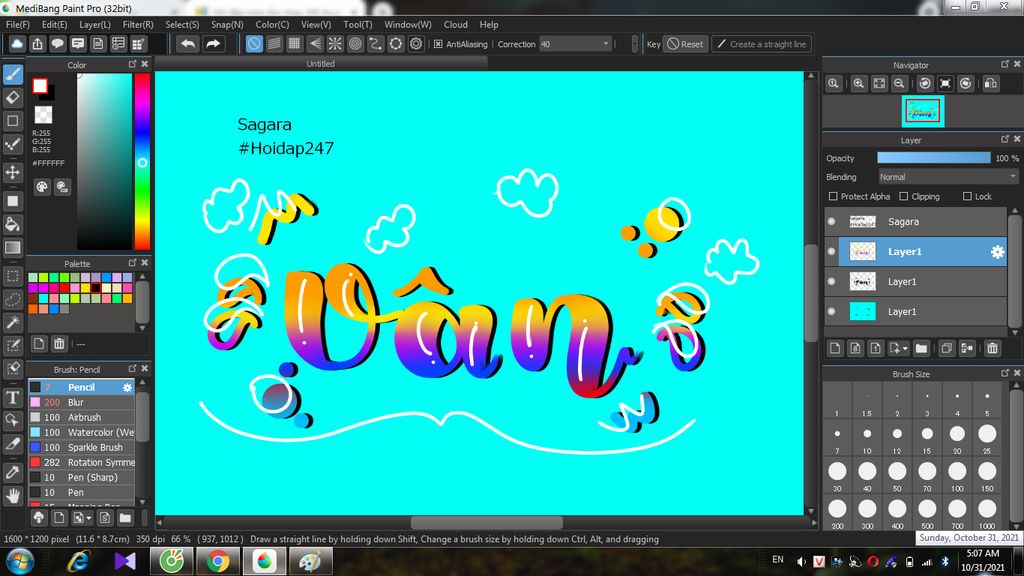1024x576 pixels.
Task: Click the Navigator preview thumbnail
Action: (x=922, y=112)
